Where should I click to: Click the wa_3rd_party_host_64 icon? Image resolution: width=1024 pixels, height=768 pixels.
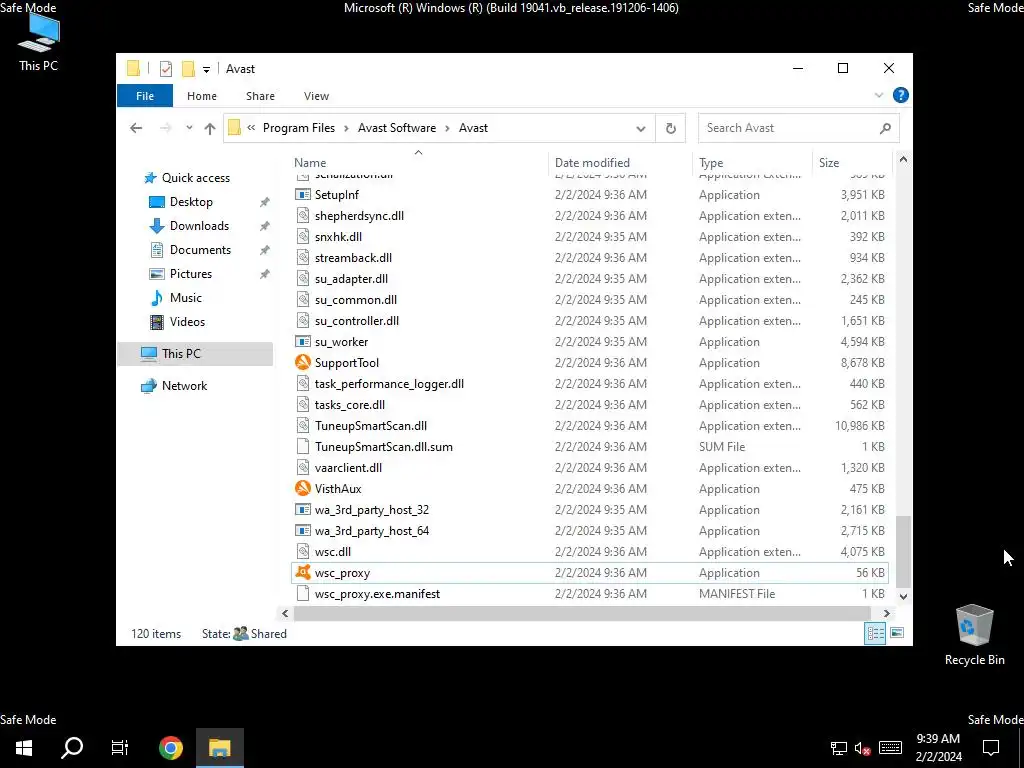pyautogui.click(x=302, y=530)
